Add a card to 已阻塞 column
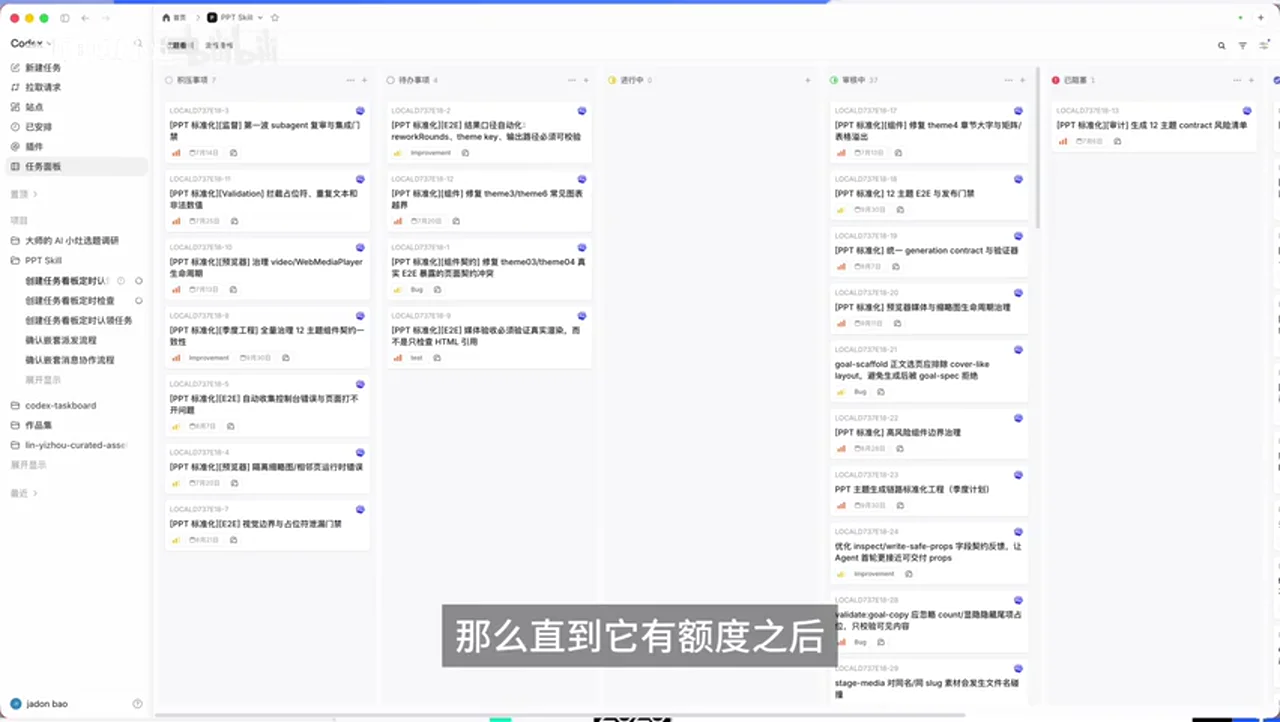The width and height of the screenshot is (1280, 722). (x=1251, y=80)
